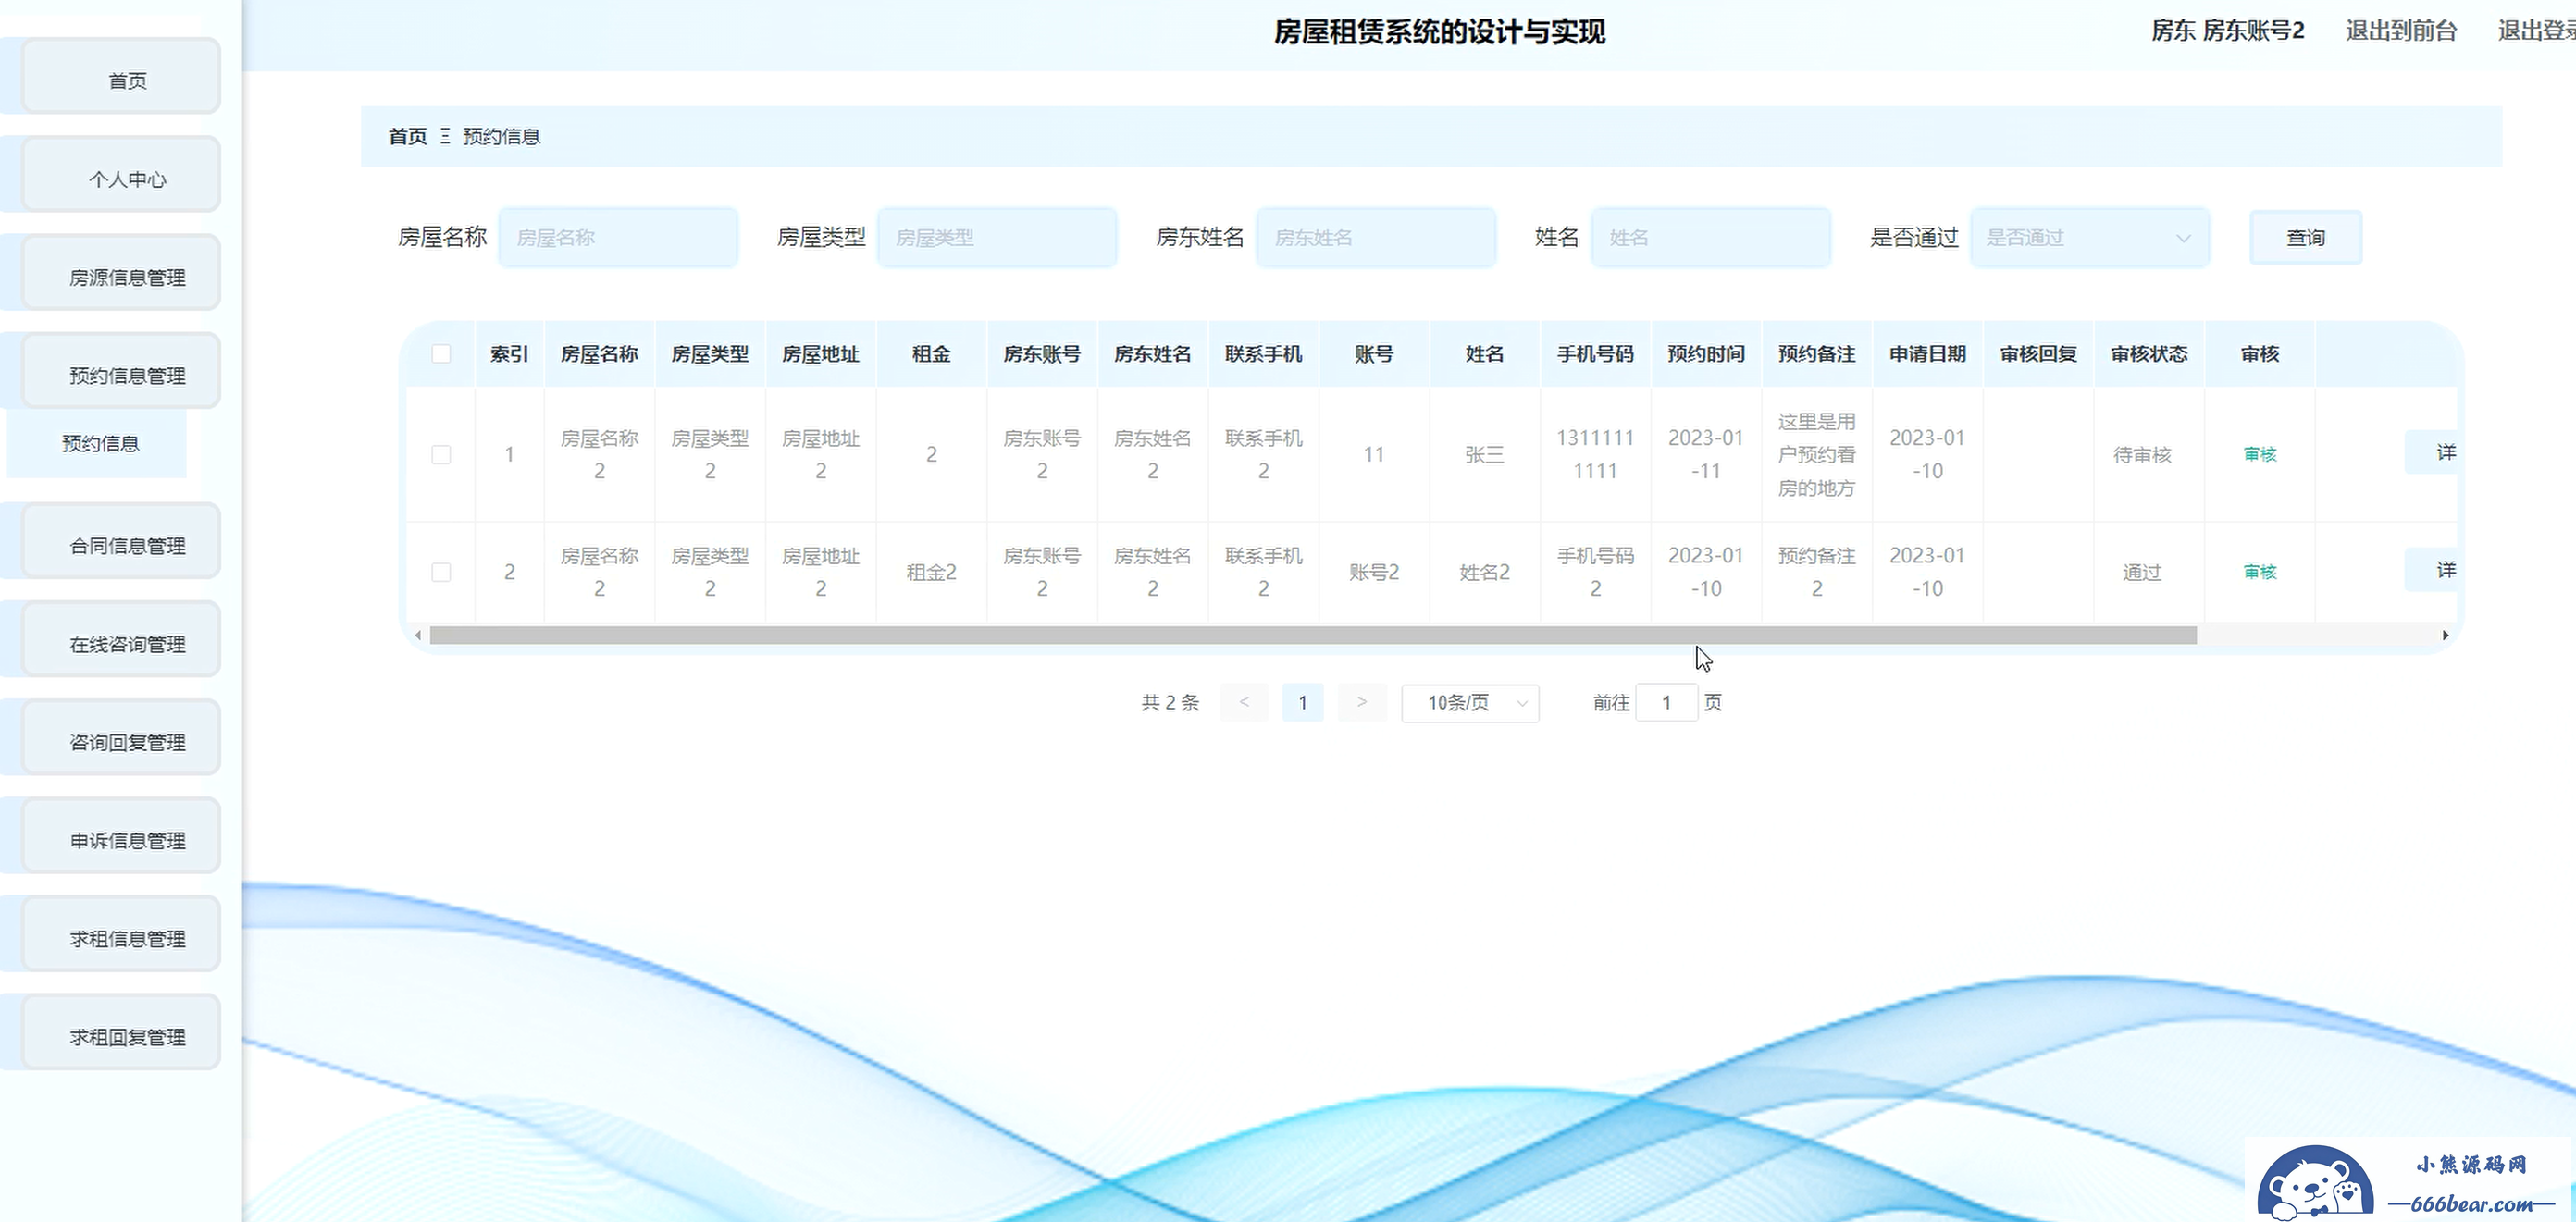The width and height of the screenshot is (2576, 1222).
Task: Click the 账号2 cell
Action: 1374,572
